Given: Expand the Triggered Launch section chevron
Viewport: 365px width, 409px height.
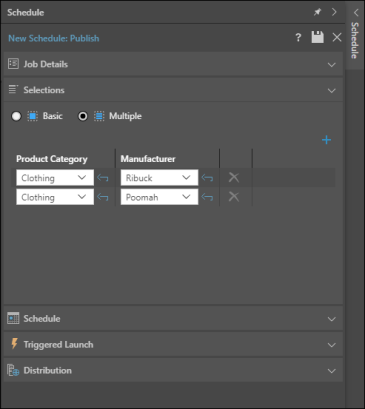Looking at the screenshot, I should point(331,345).
